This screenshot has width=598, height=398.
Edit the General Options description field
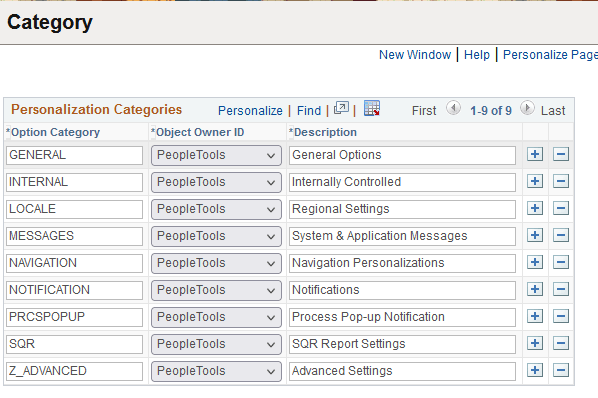(x=402, y=155)
